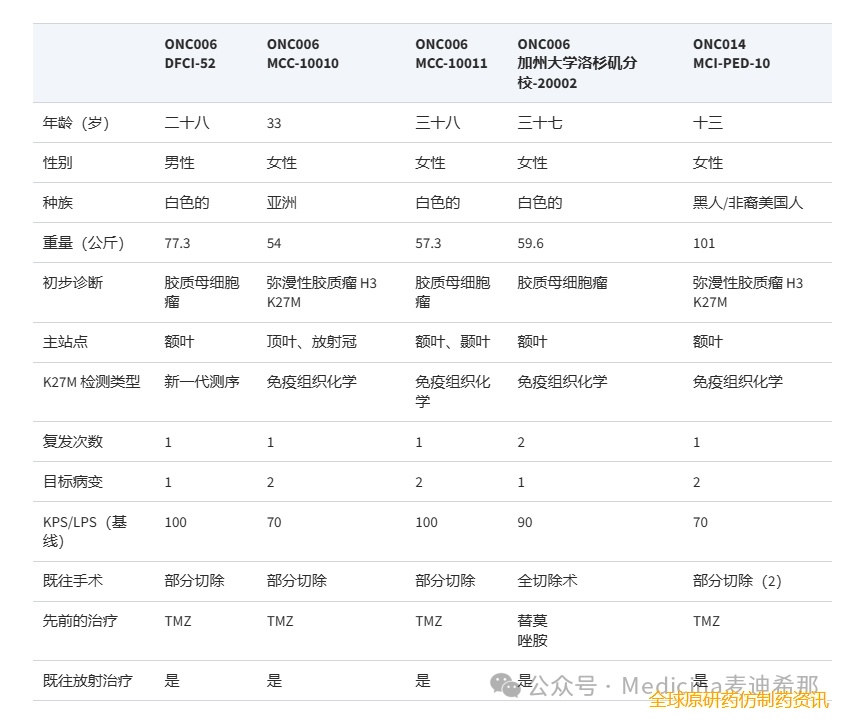846x720 pixels.
Task: Click the 既往放射治疗 row label
Action: (88, 681)
